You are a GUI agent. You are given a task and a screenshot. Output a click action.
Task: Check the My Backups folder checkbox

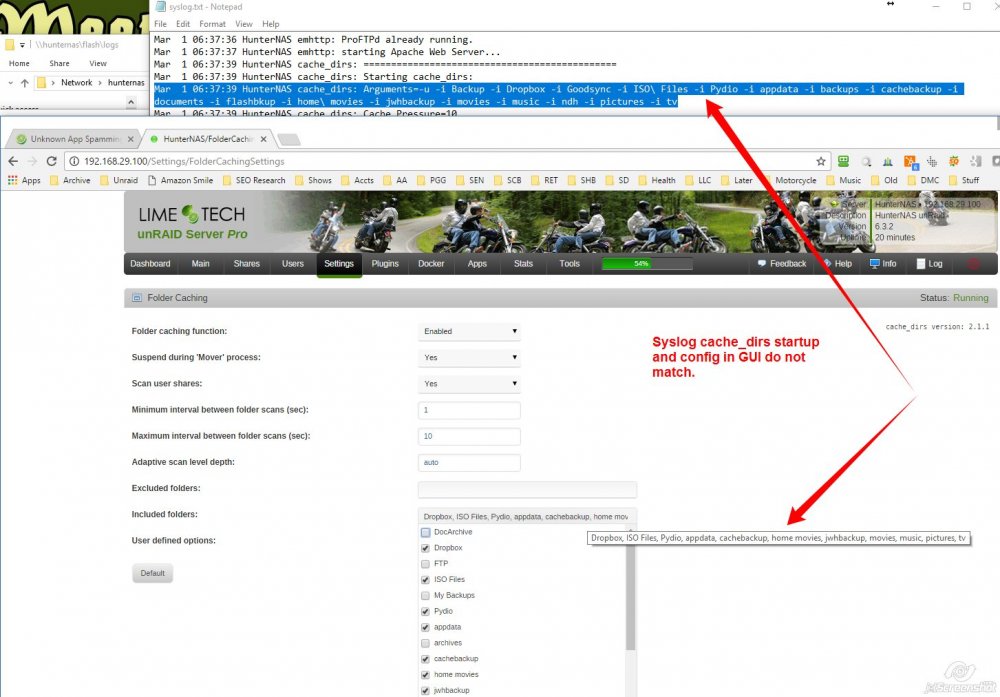425,596
